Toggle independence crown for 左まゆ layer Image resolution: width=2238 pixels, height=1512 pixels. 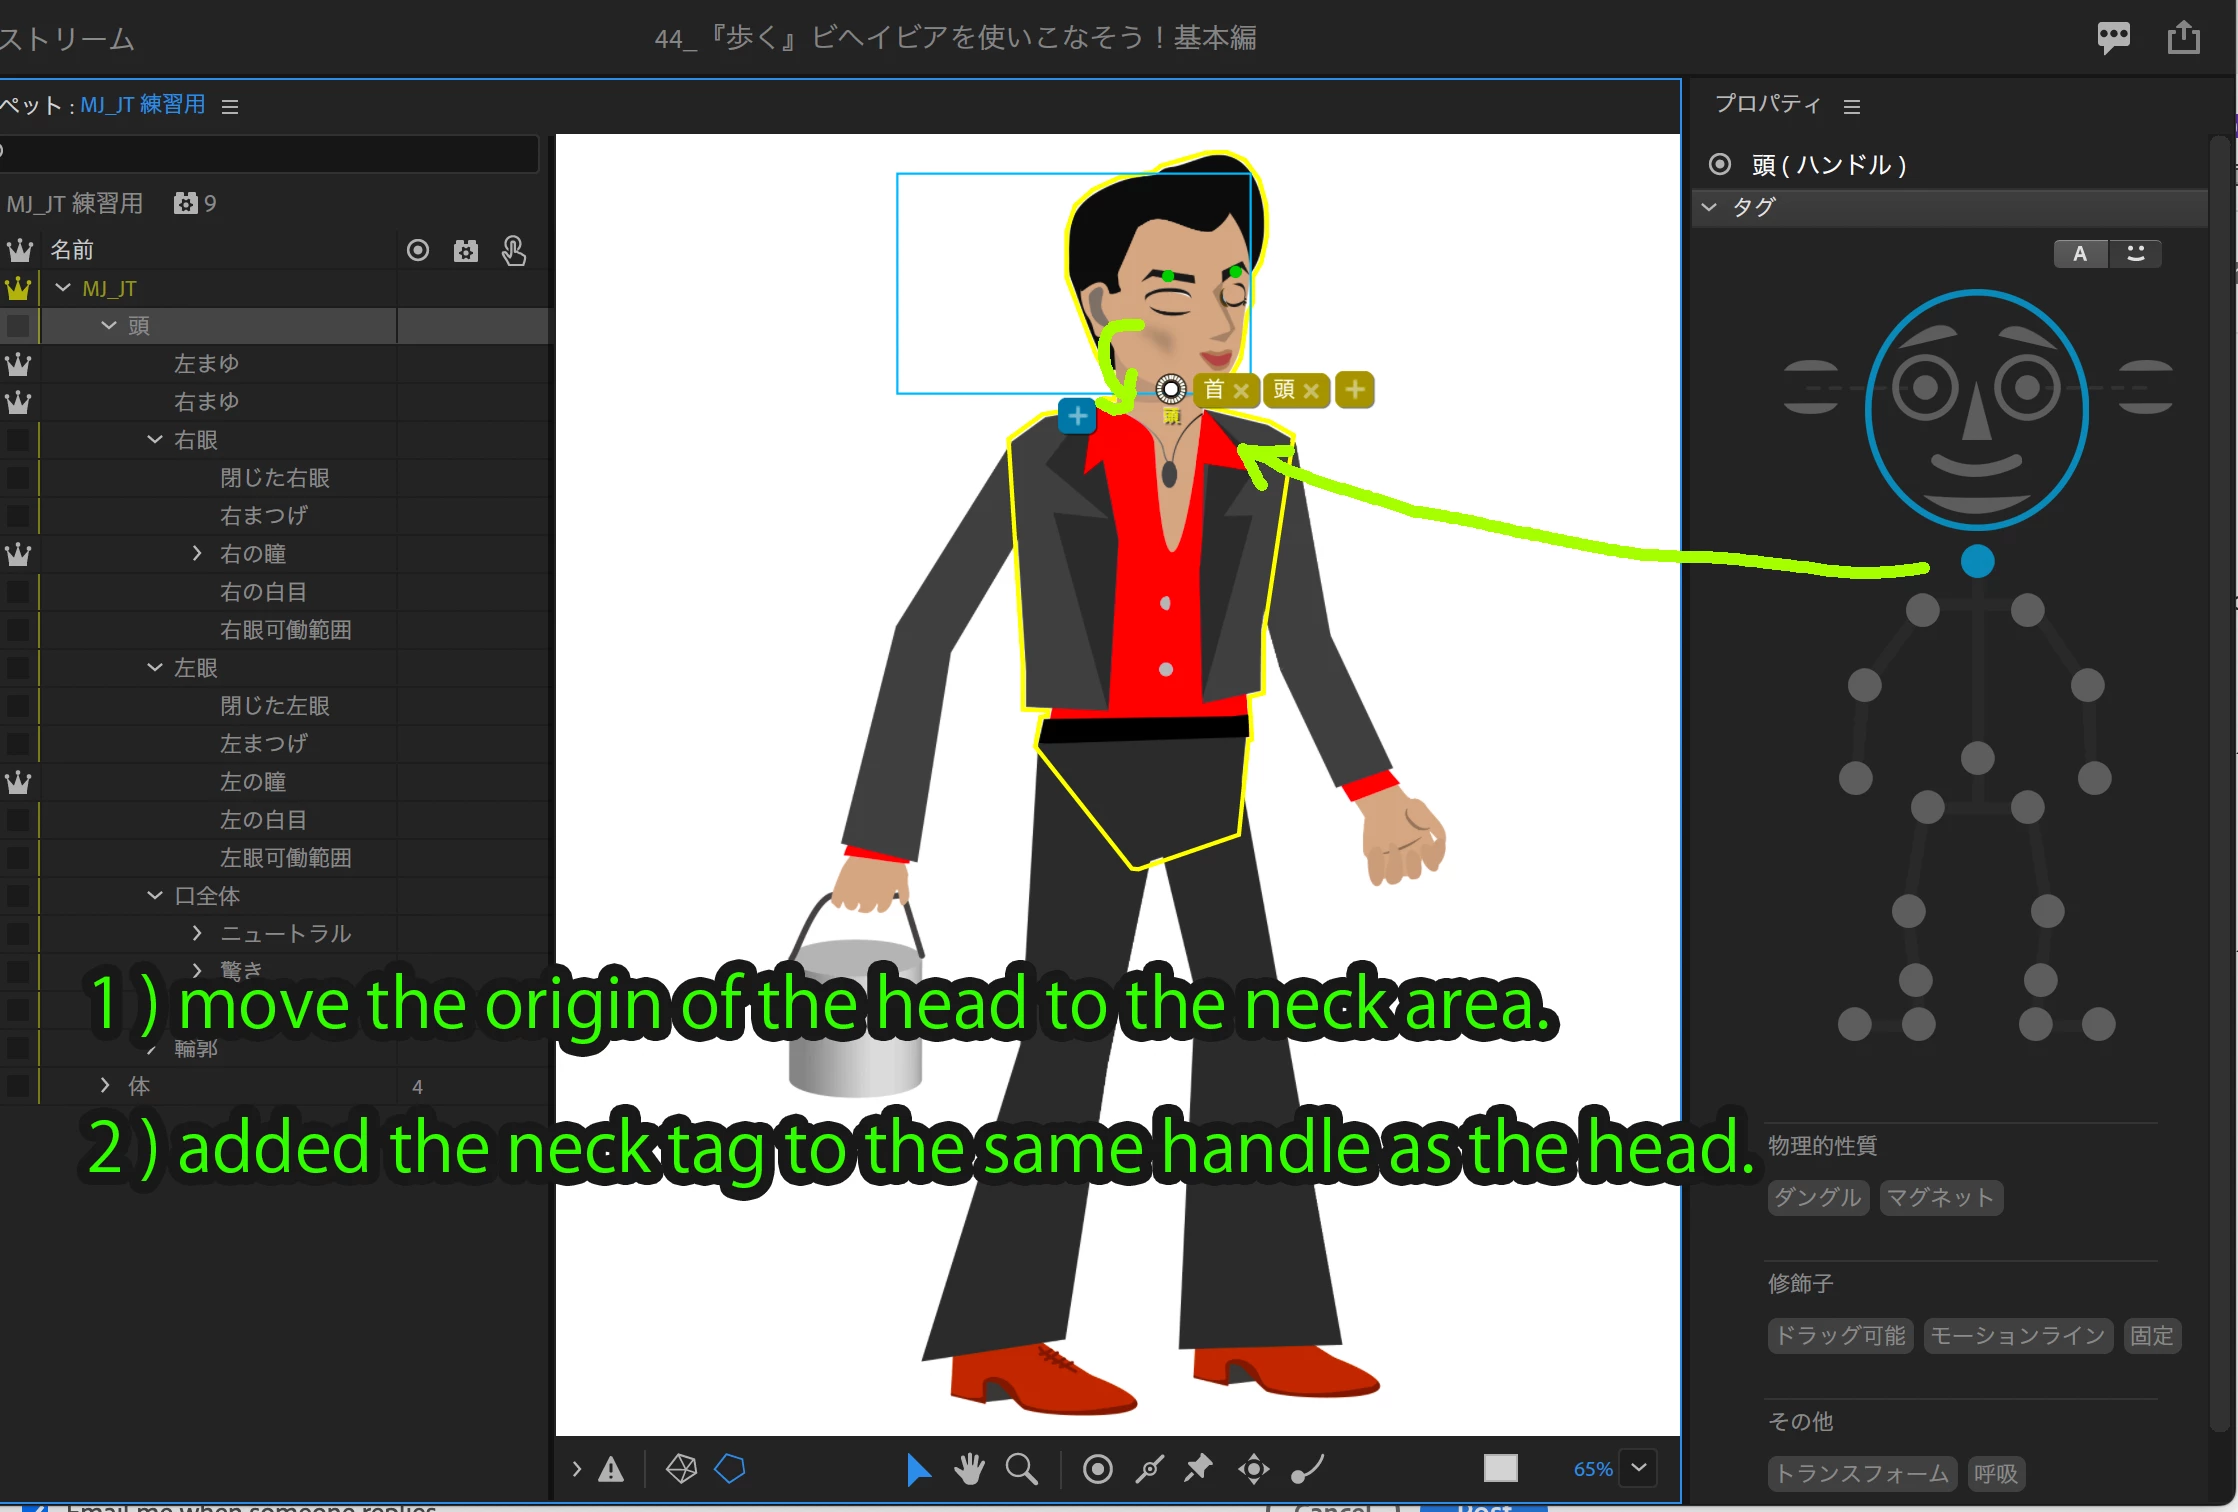[18, 364]
